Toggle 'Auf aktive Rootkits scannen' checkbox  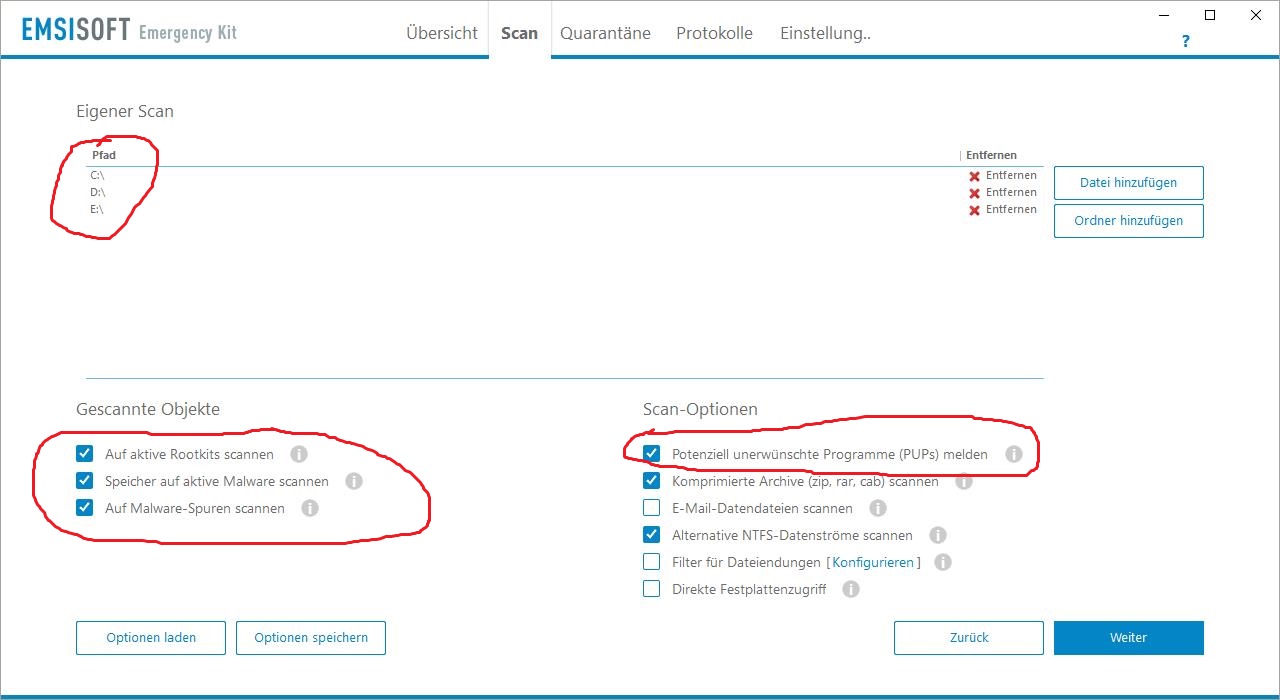pos(85,454)
